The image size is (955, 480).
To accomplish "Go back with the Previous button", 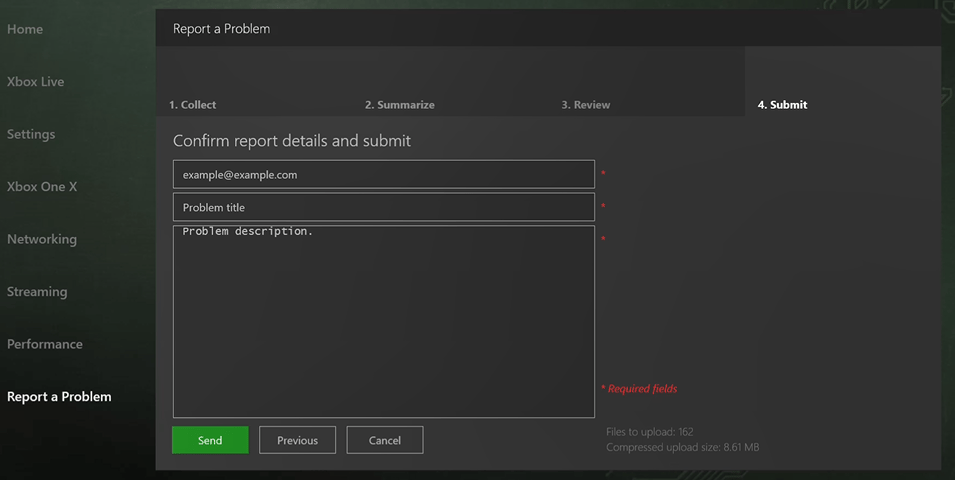I will tap(297, 440).
